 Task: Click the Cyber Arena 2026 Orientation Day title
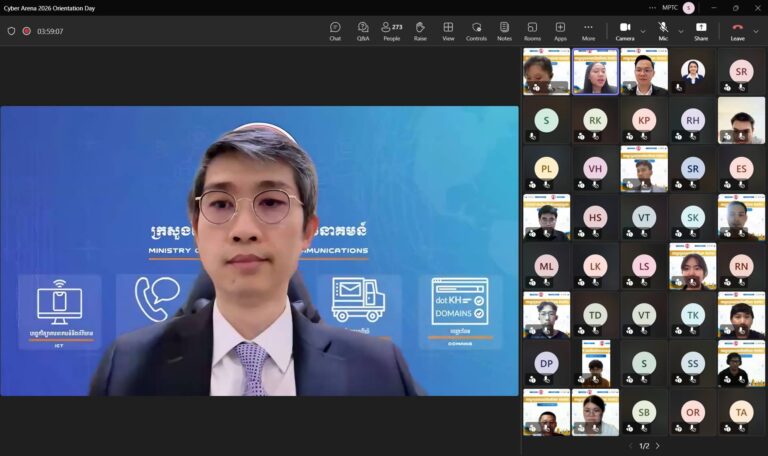point(49,8)
